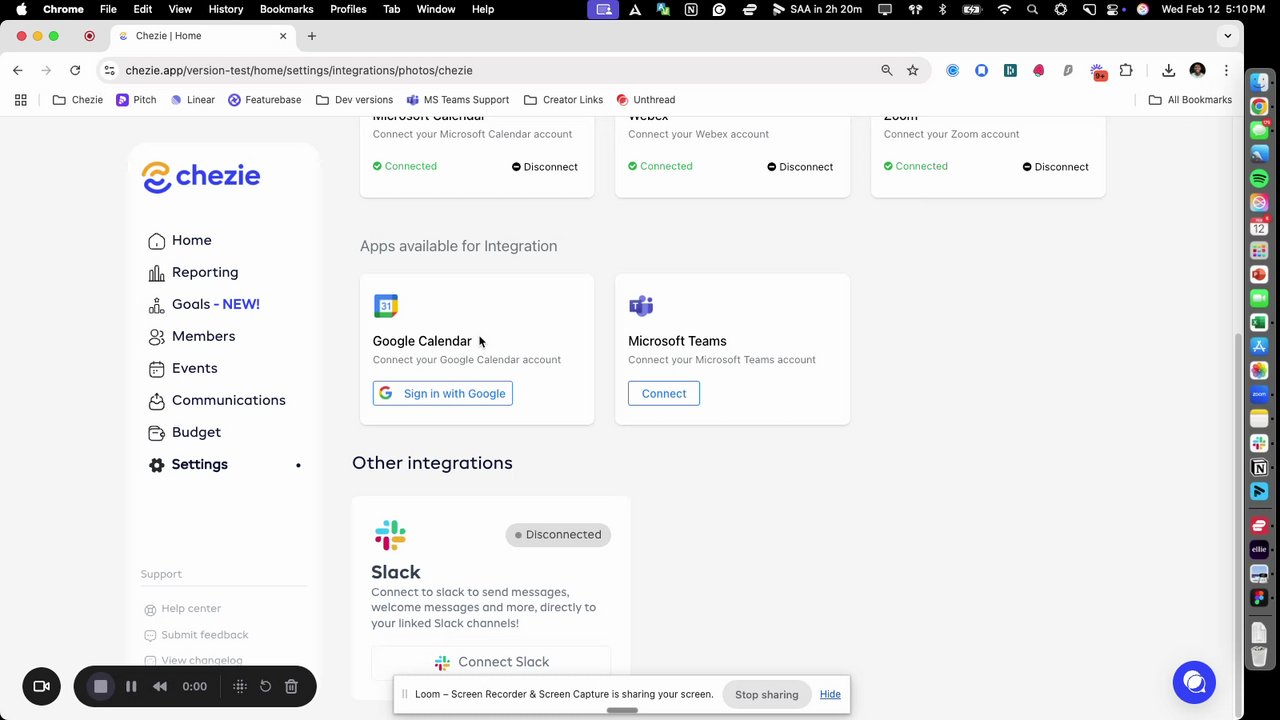The image size is (1280, 720).
Task: Open the Intercom chat bubble
Action: pyautogui.click(x=1194, y=682)
